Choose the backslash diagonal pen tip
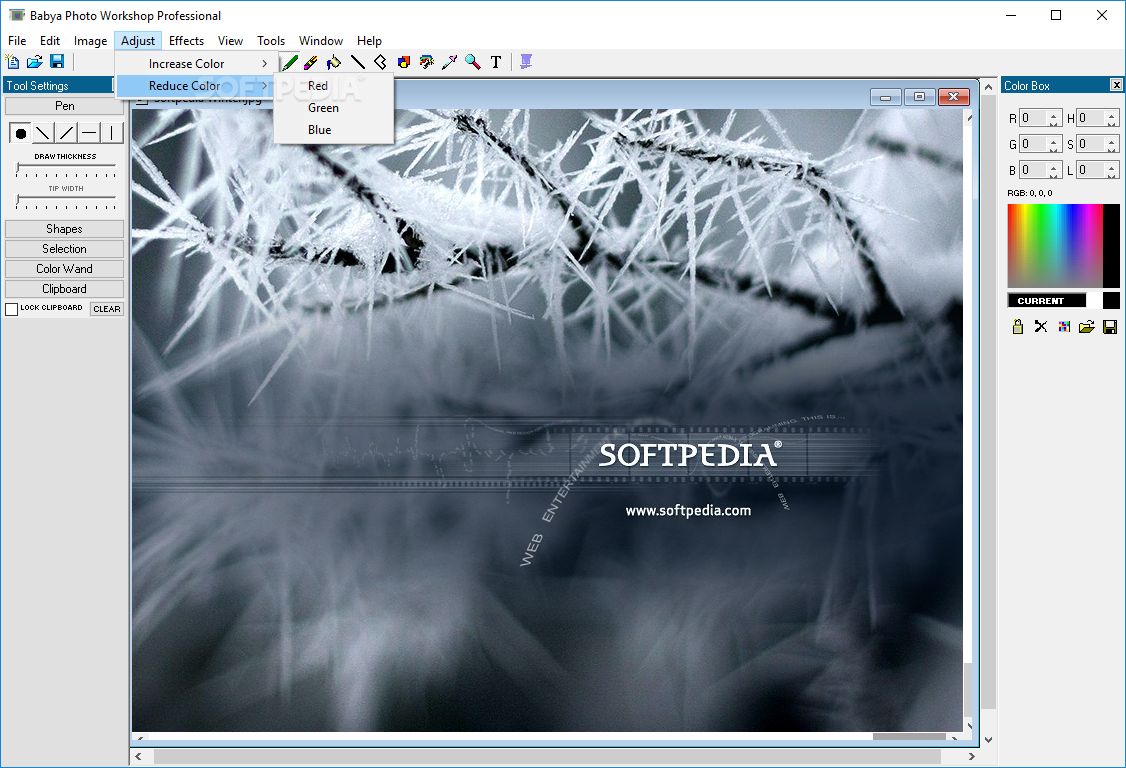 point(43,133)
